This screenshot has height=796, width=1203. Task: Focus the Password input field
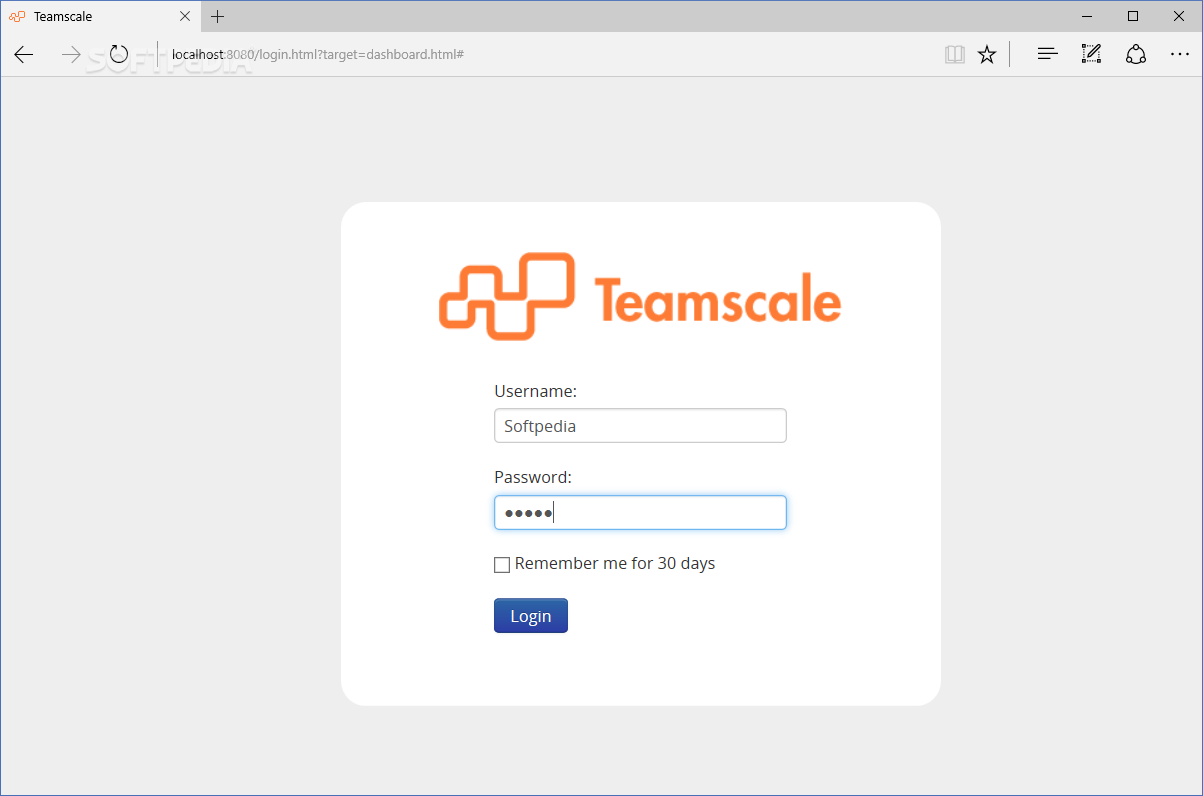[640, 513]
